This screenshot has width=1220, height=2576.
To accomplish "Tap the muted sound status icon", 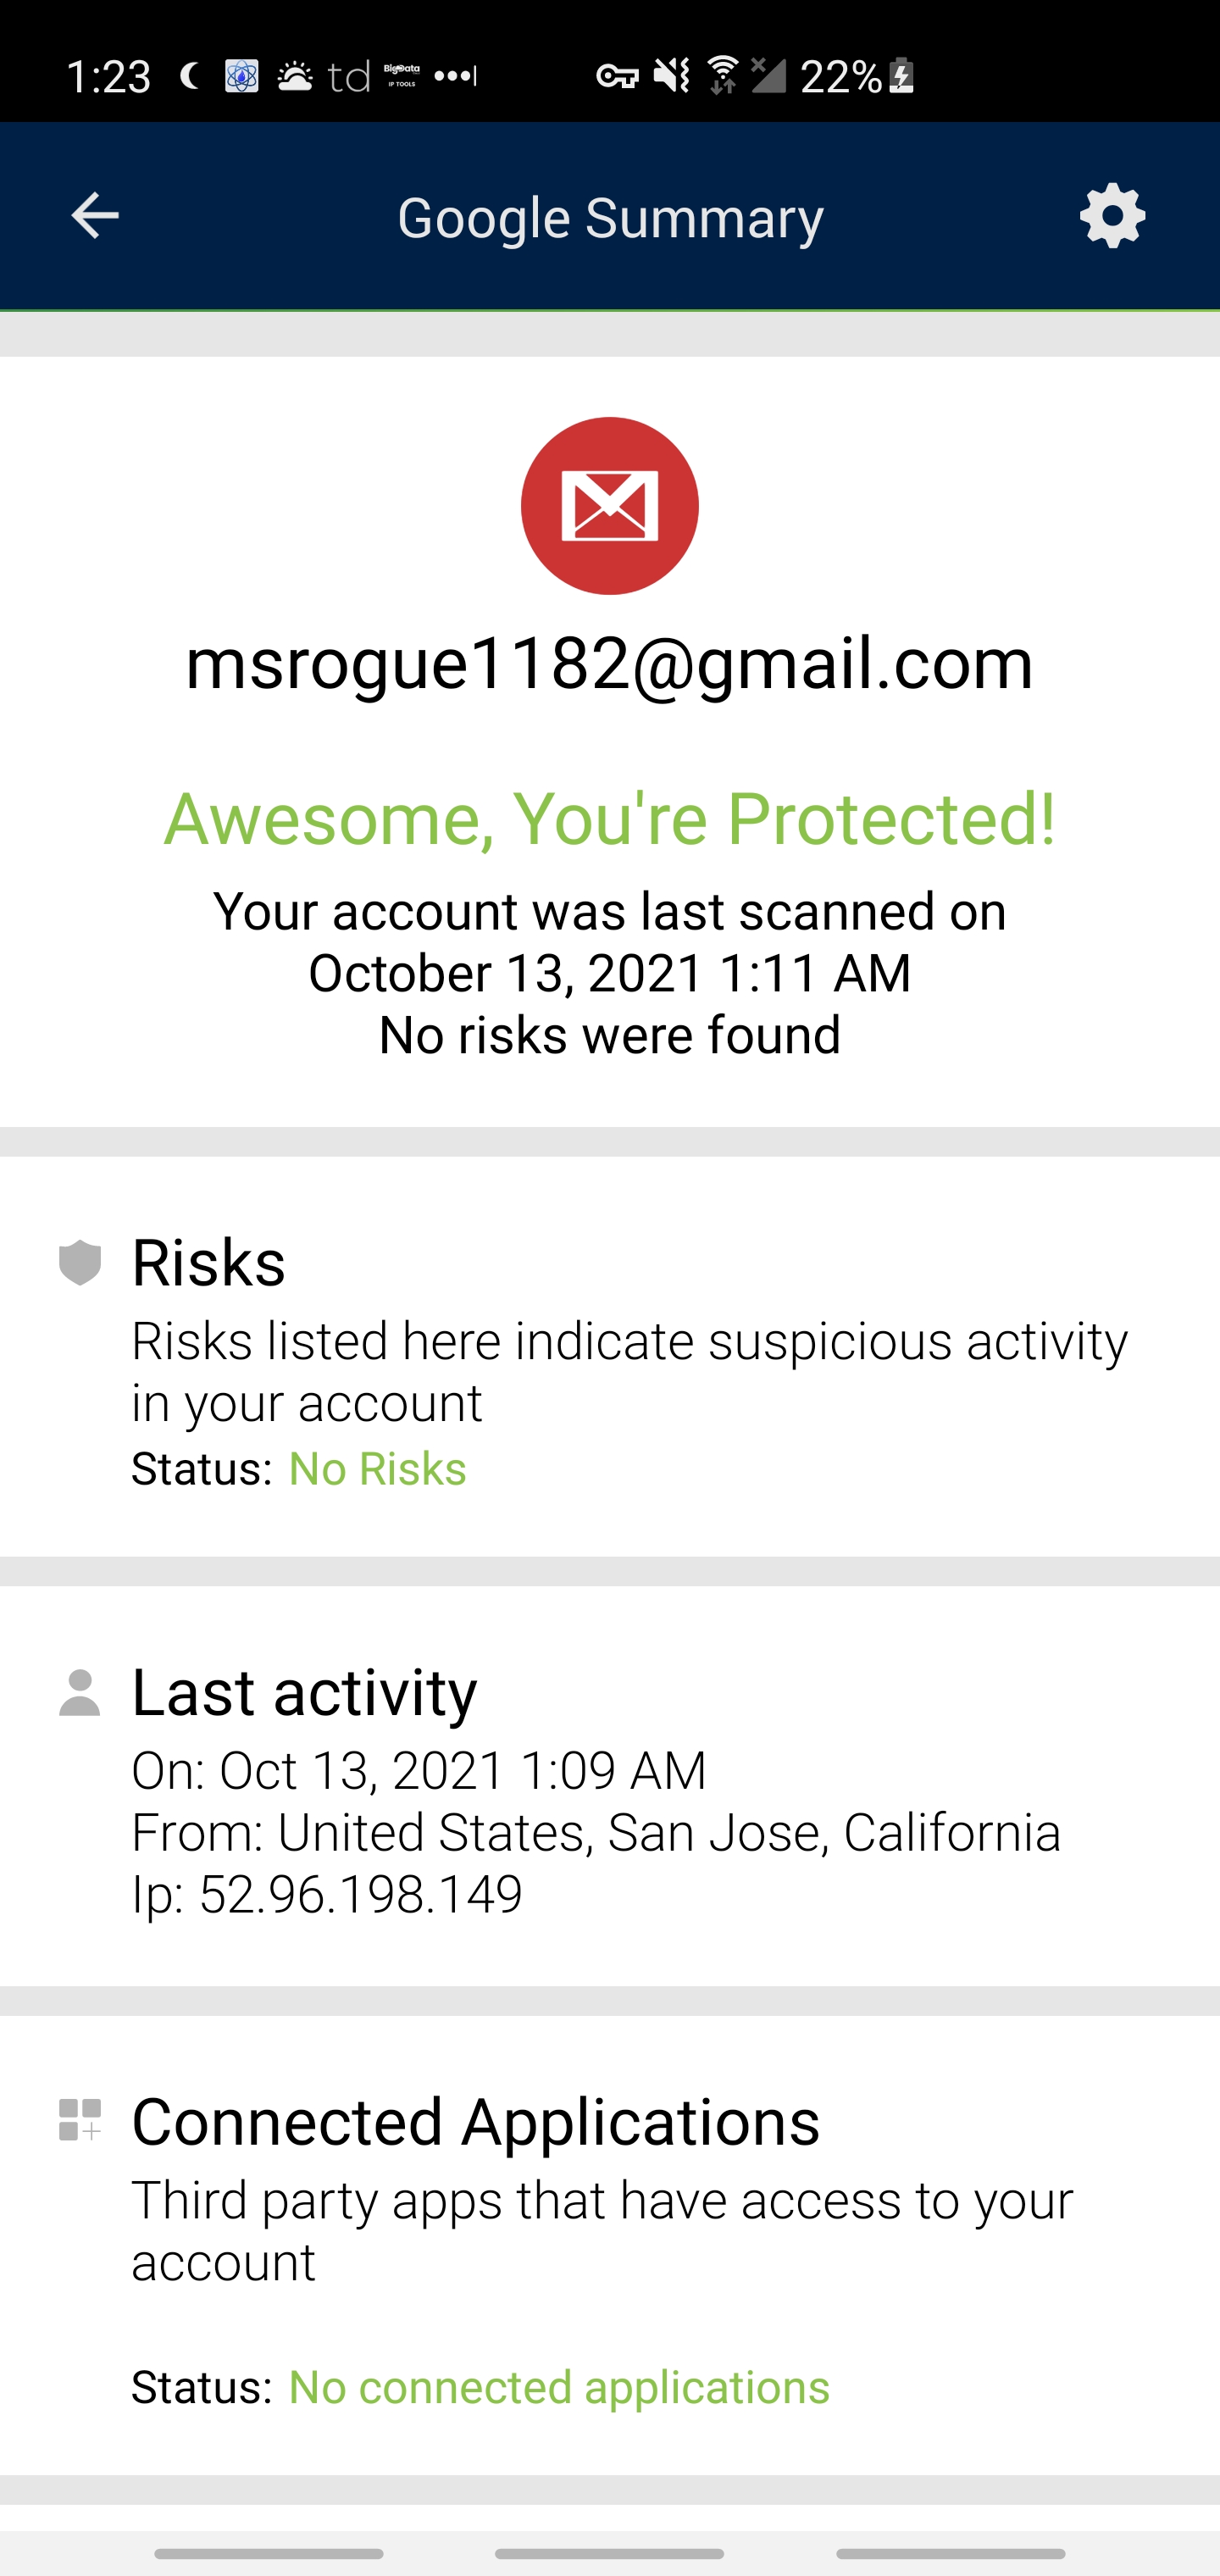I will click(x=671, y=76).
